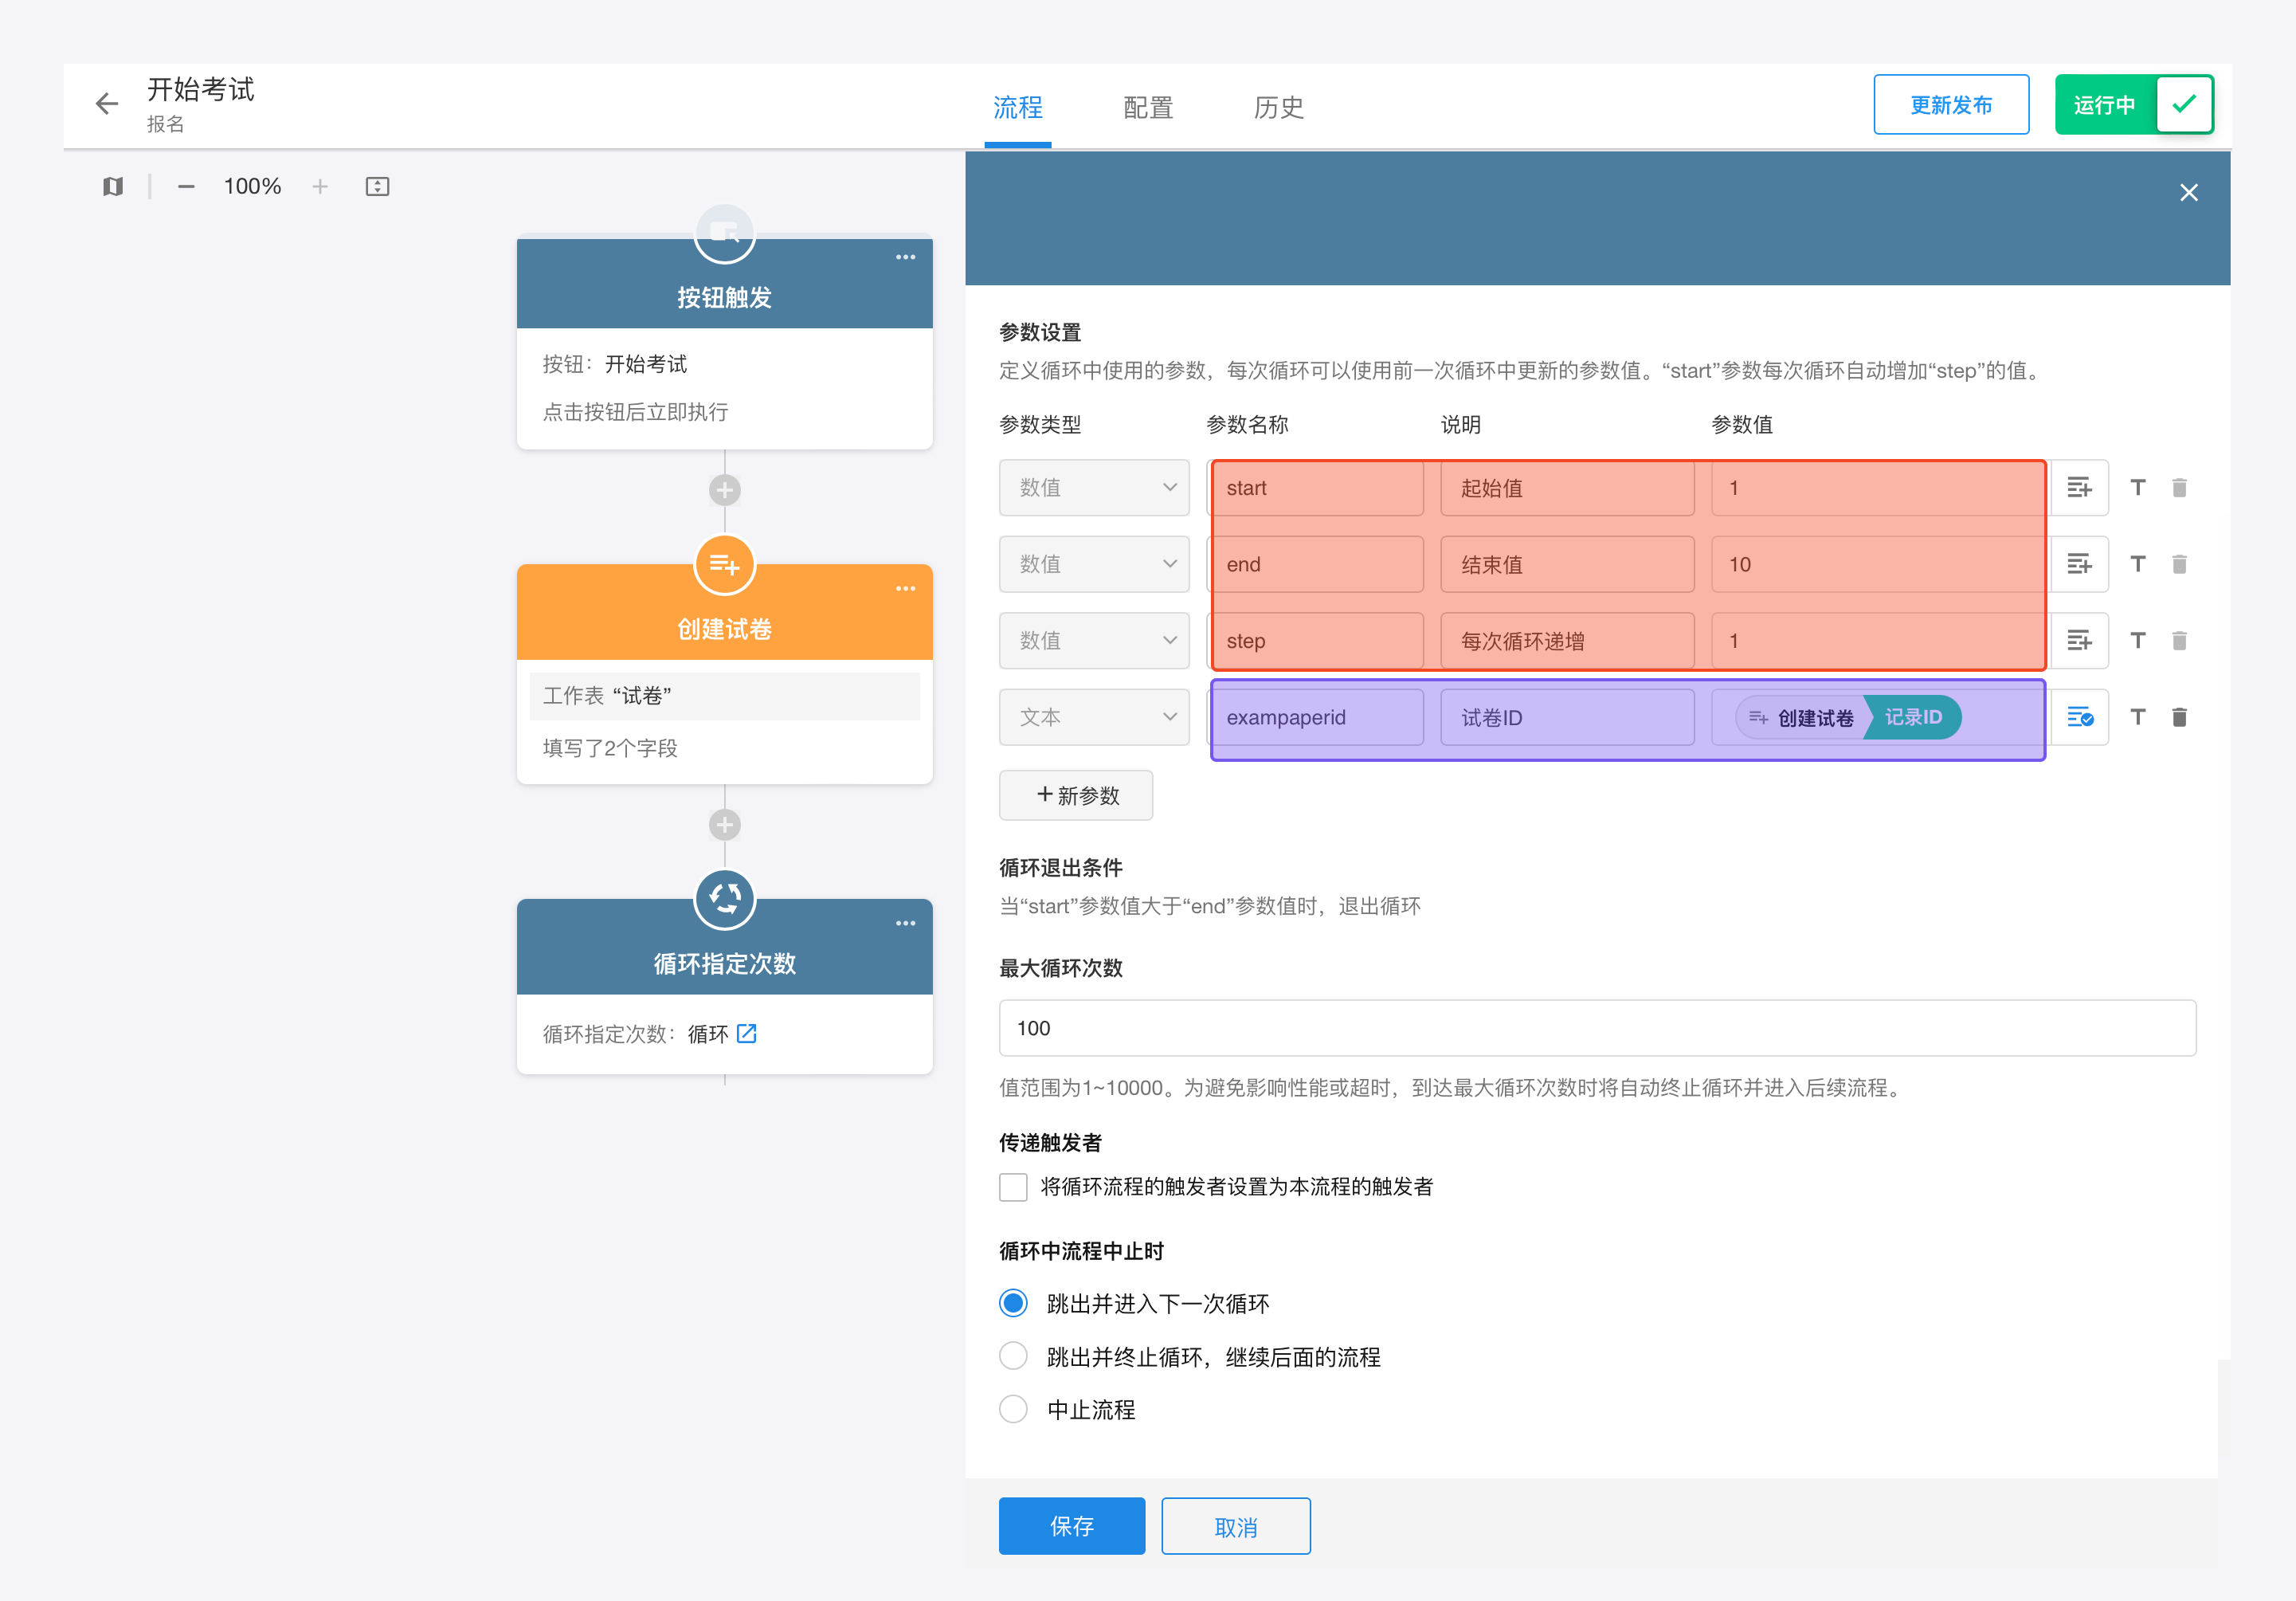This screenshot has width=2296, height=1601.
Task: Click node field selector icon for start value
Action: click(2079, 488)
